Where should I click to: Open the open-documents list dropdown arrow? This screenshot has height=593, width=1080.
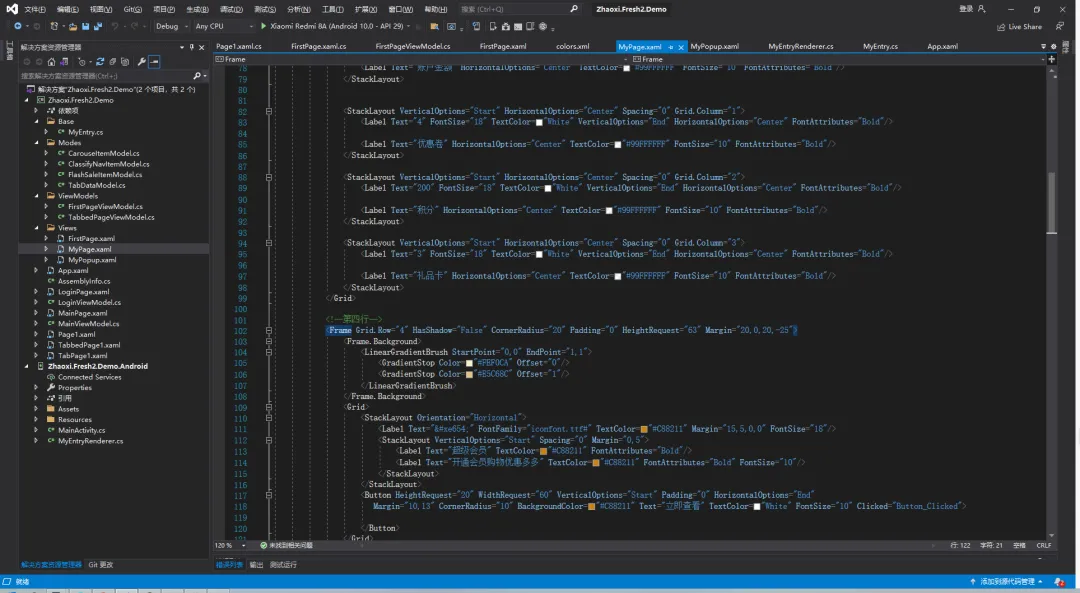point(1043,46)
